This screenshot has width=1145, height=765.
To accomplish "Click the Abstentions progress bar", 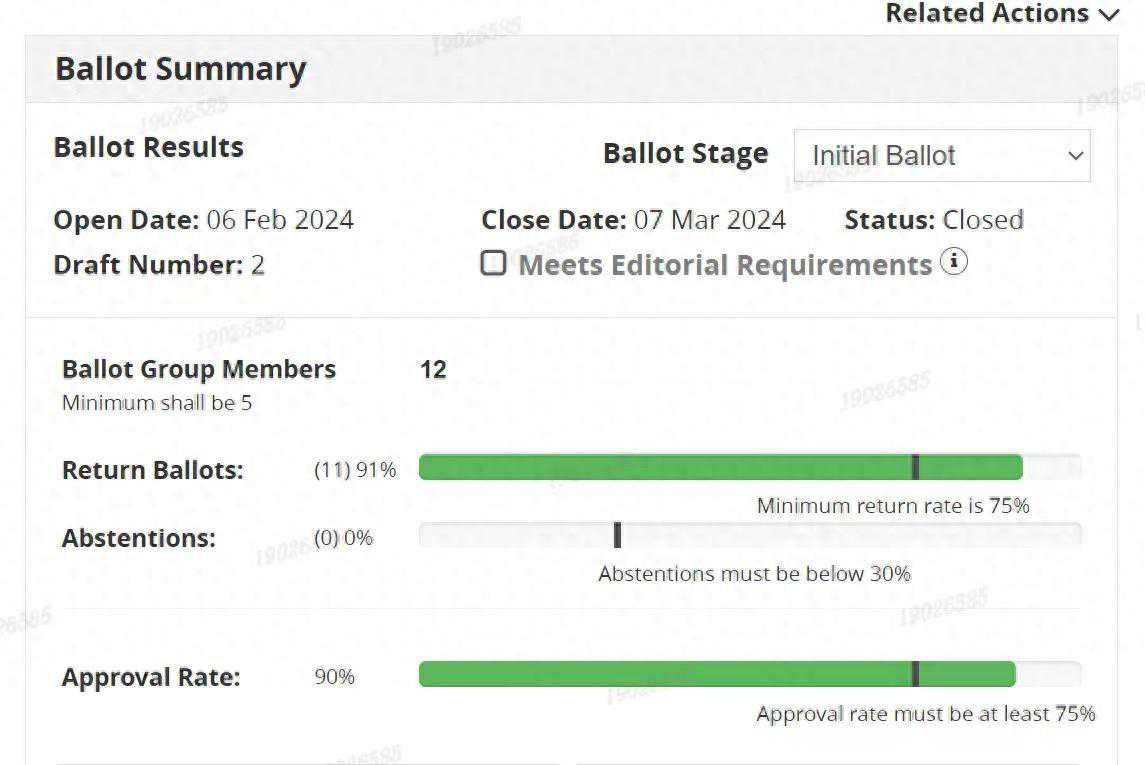I will click(750, 535).
